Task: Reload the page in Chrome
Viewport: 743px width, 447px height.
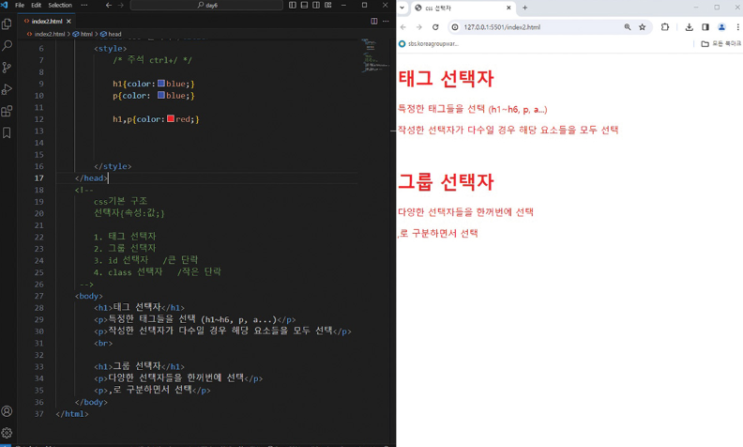Action: 435,27
